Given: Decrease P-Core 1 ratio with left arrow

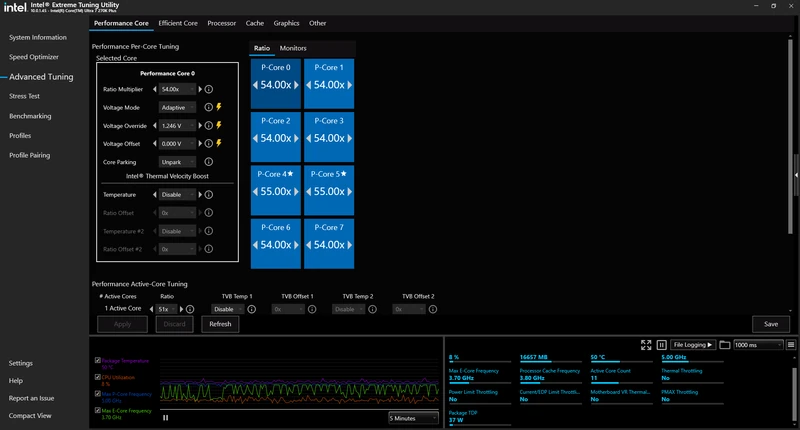Looking at the screenshot, I should coord(308,85).
